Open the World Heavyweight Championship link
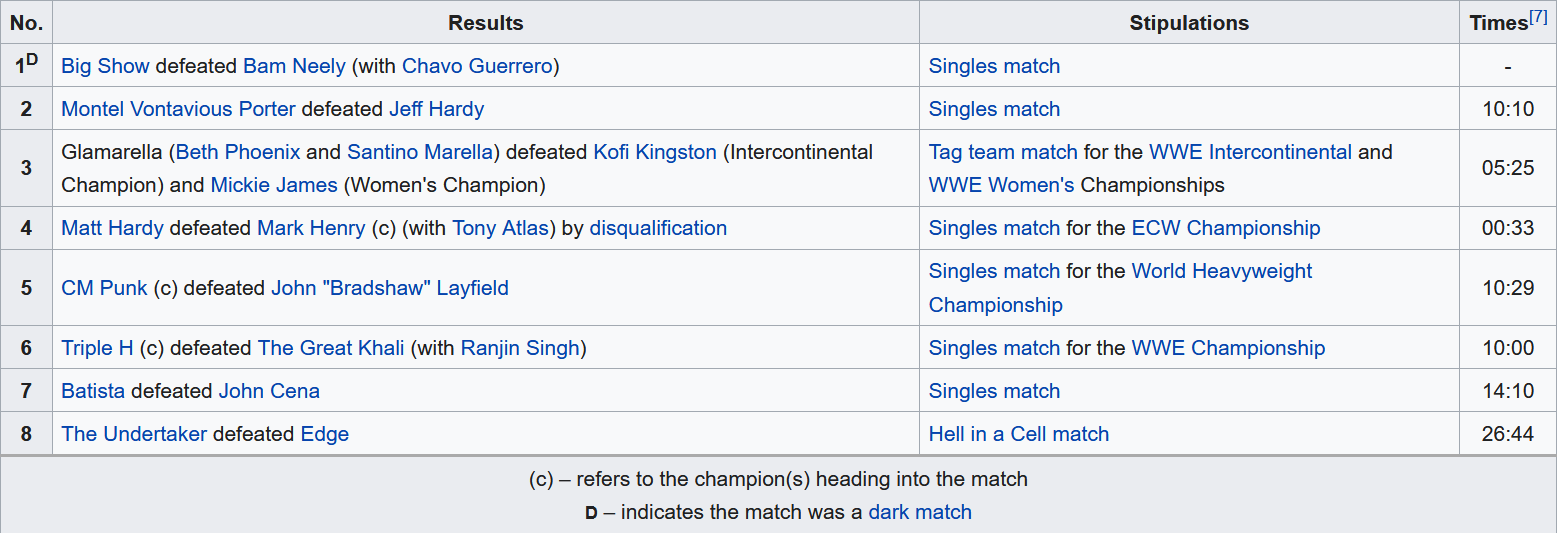The width and height of the screenshot is (1557, 533). coord(1221,271)
